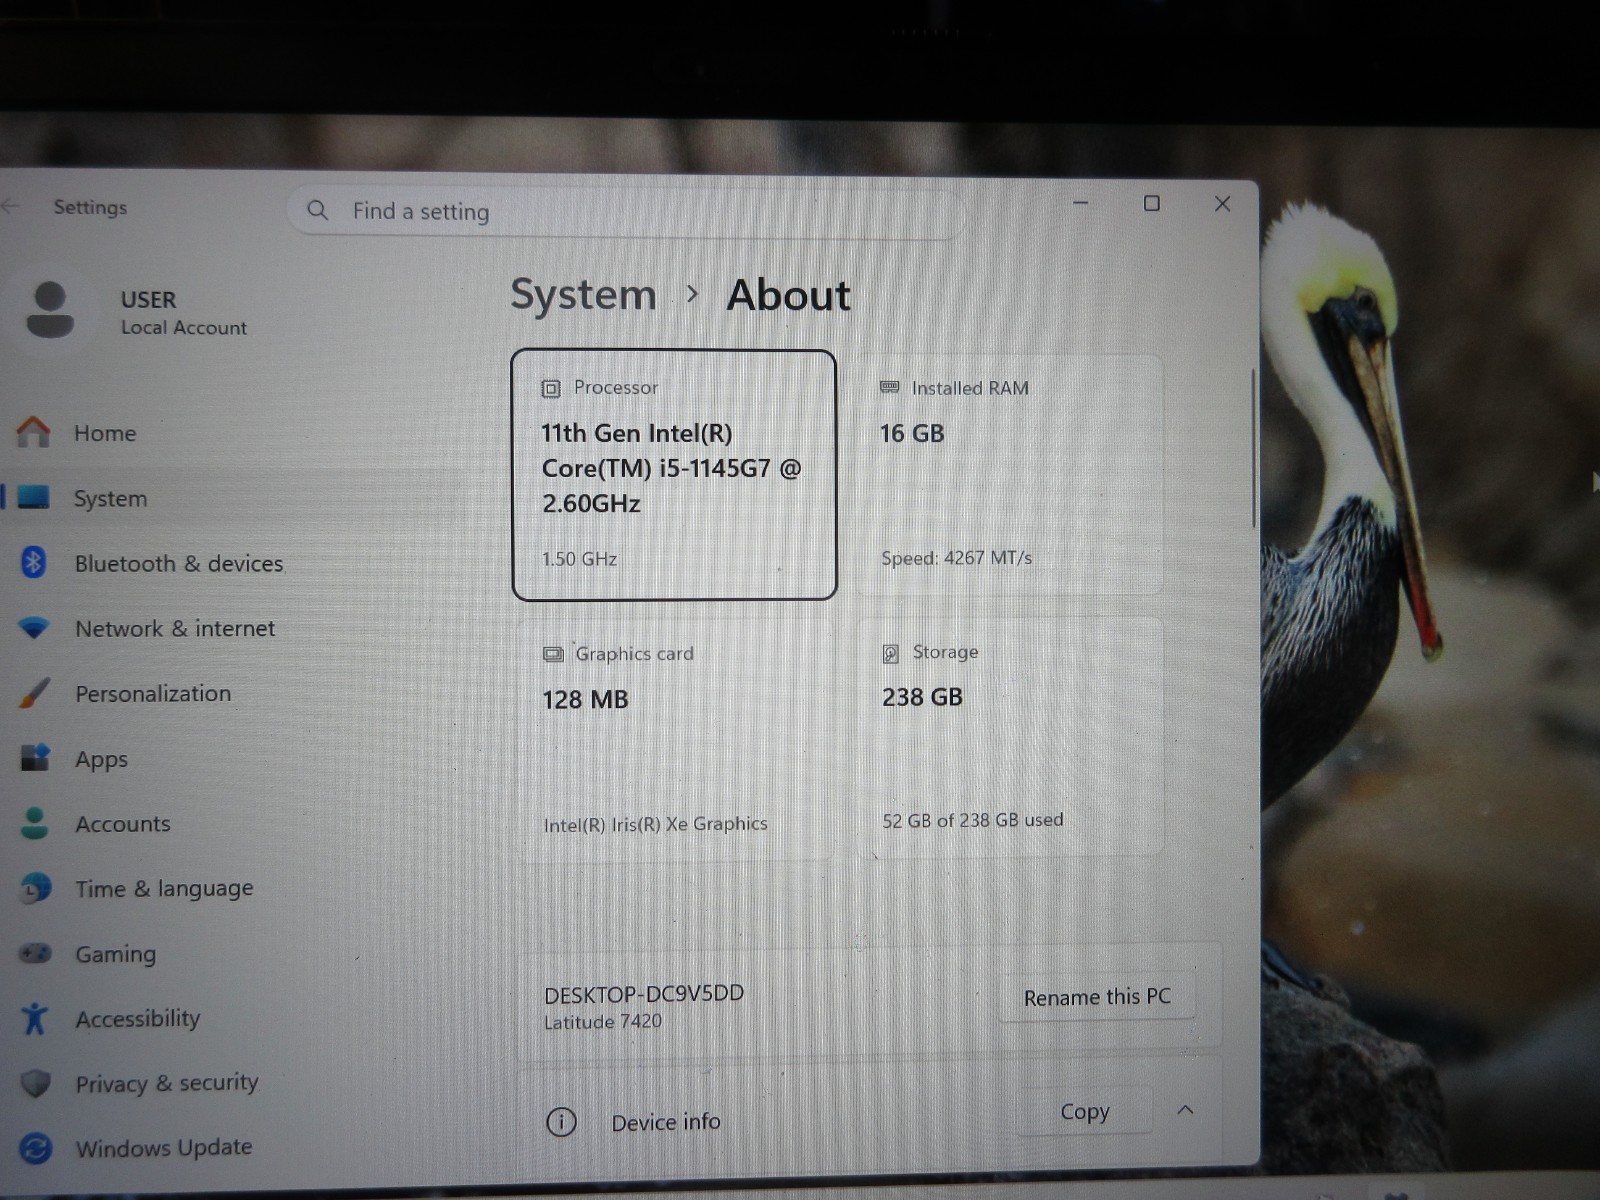Click the Privacy & security shield icon
The image size is (1600, 1200).
[x=36, y=1083]
